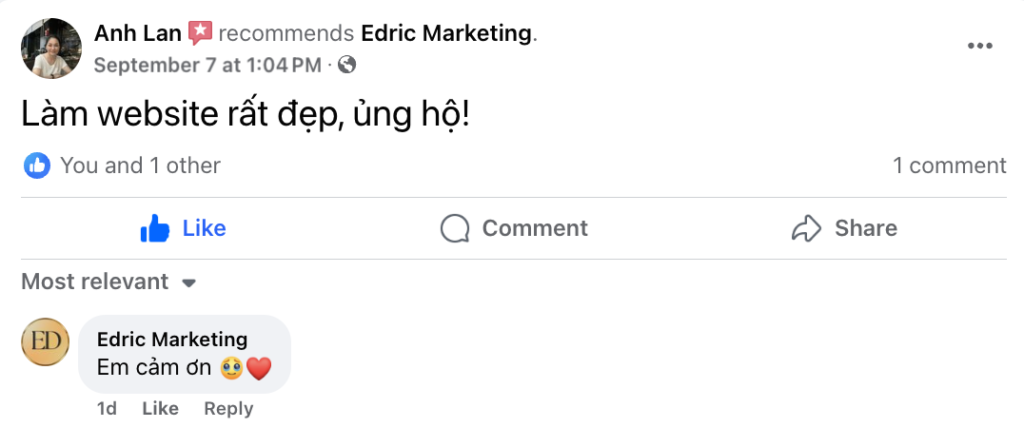Click the September 7 at 1:04 PM timestamp

[x=207, y=65]
